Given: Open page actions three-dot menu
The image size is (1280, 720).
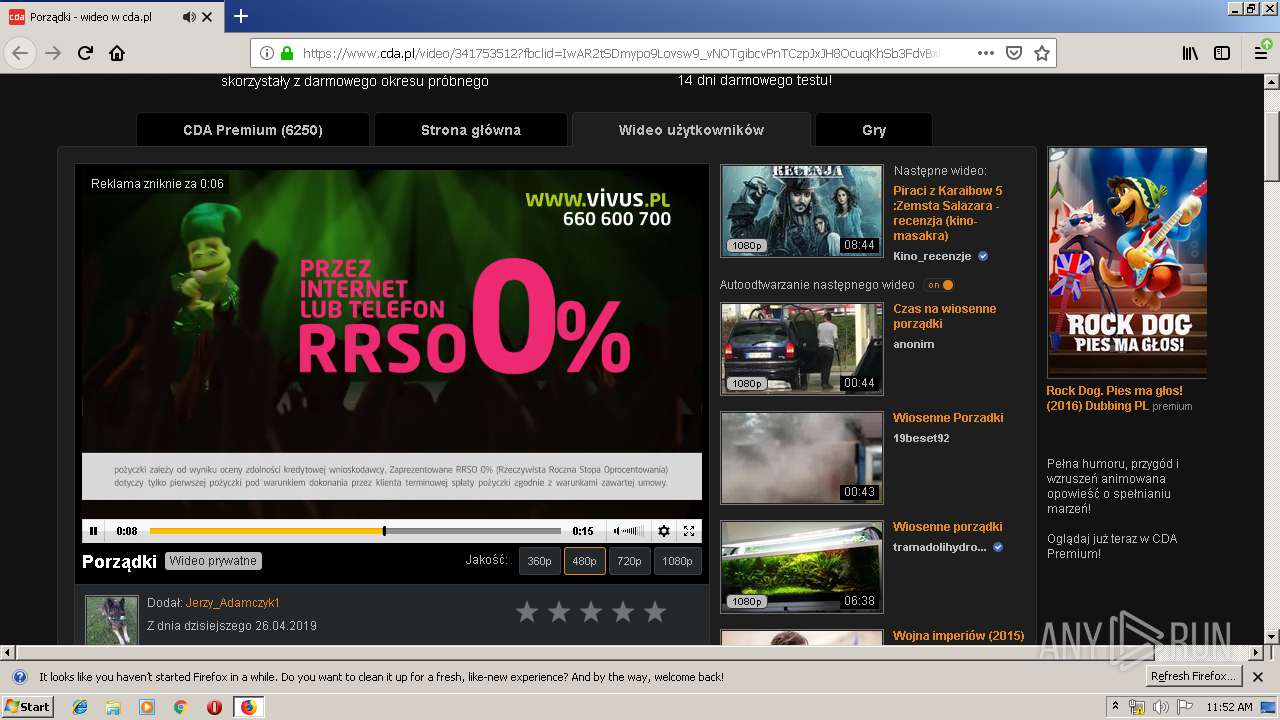Looking at the screenshot, I should (985, 53).
